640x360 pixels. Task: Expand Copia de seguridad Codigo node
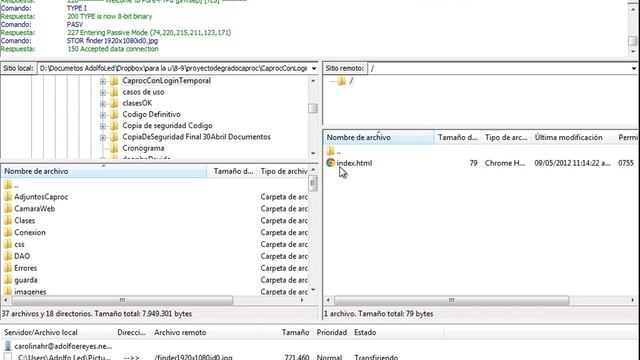pyautogui.click(x=103, y=126)
